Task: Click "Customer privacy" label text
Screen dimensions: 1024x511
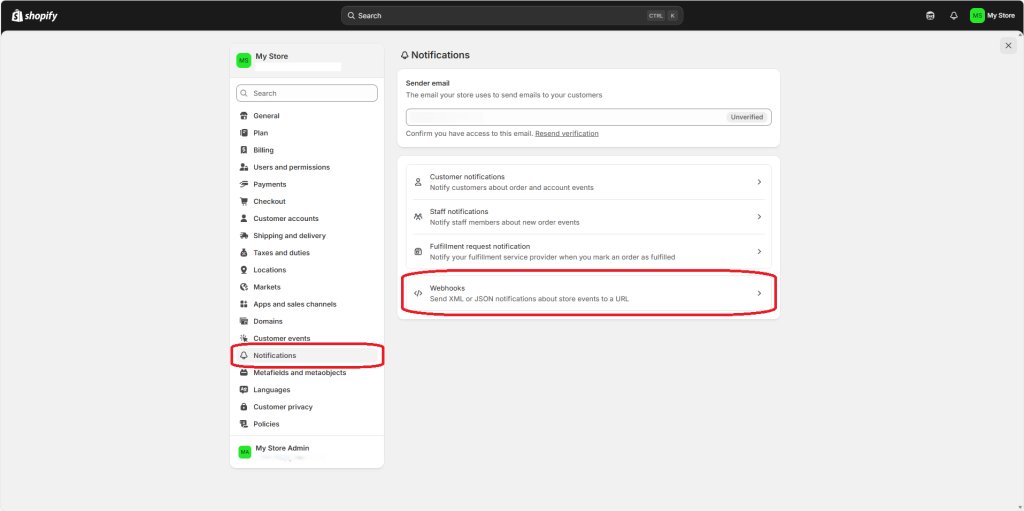Action: coord(283,406)
